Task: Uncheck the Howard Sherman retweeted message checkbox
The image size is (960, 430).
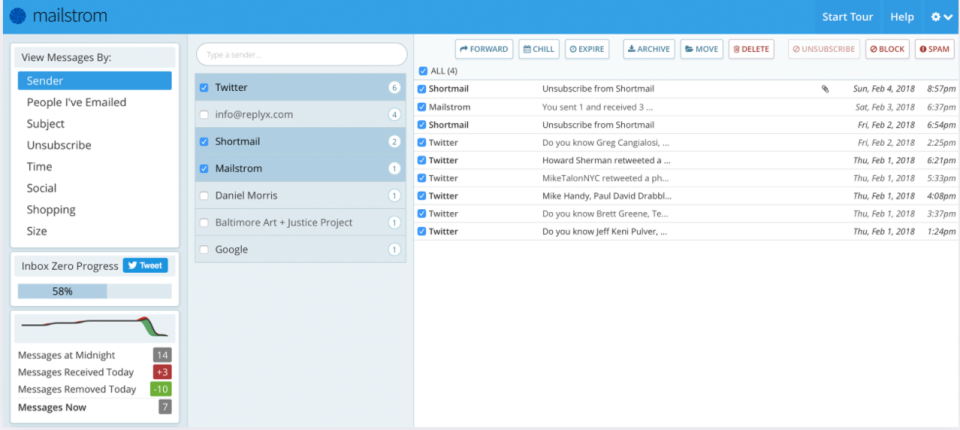Action: click(421, 160)
